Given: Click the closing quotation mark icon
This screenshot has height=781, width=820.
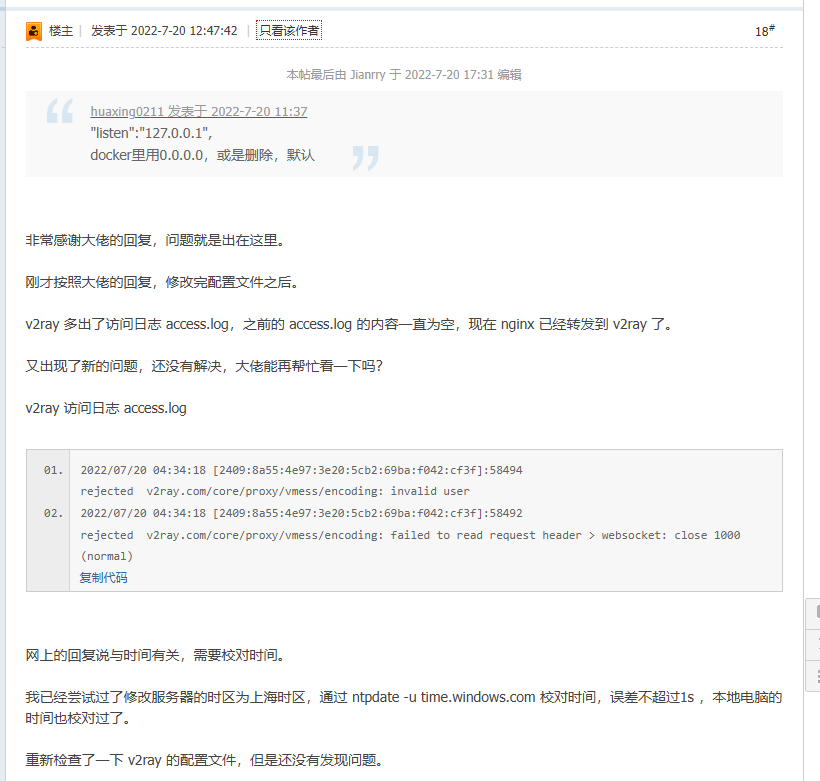Looking at the screenshot, I should [x=365, y=157].
